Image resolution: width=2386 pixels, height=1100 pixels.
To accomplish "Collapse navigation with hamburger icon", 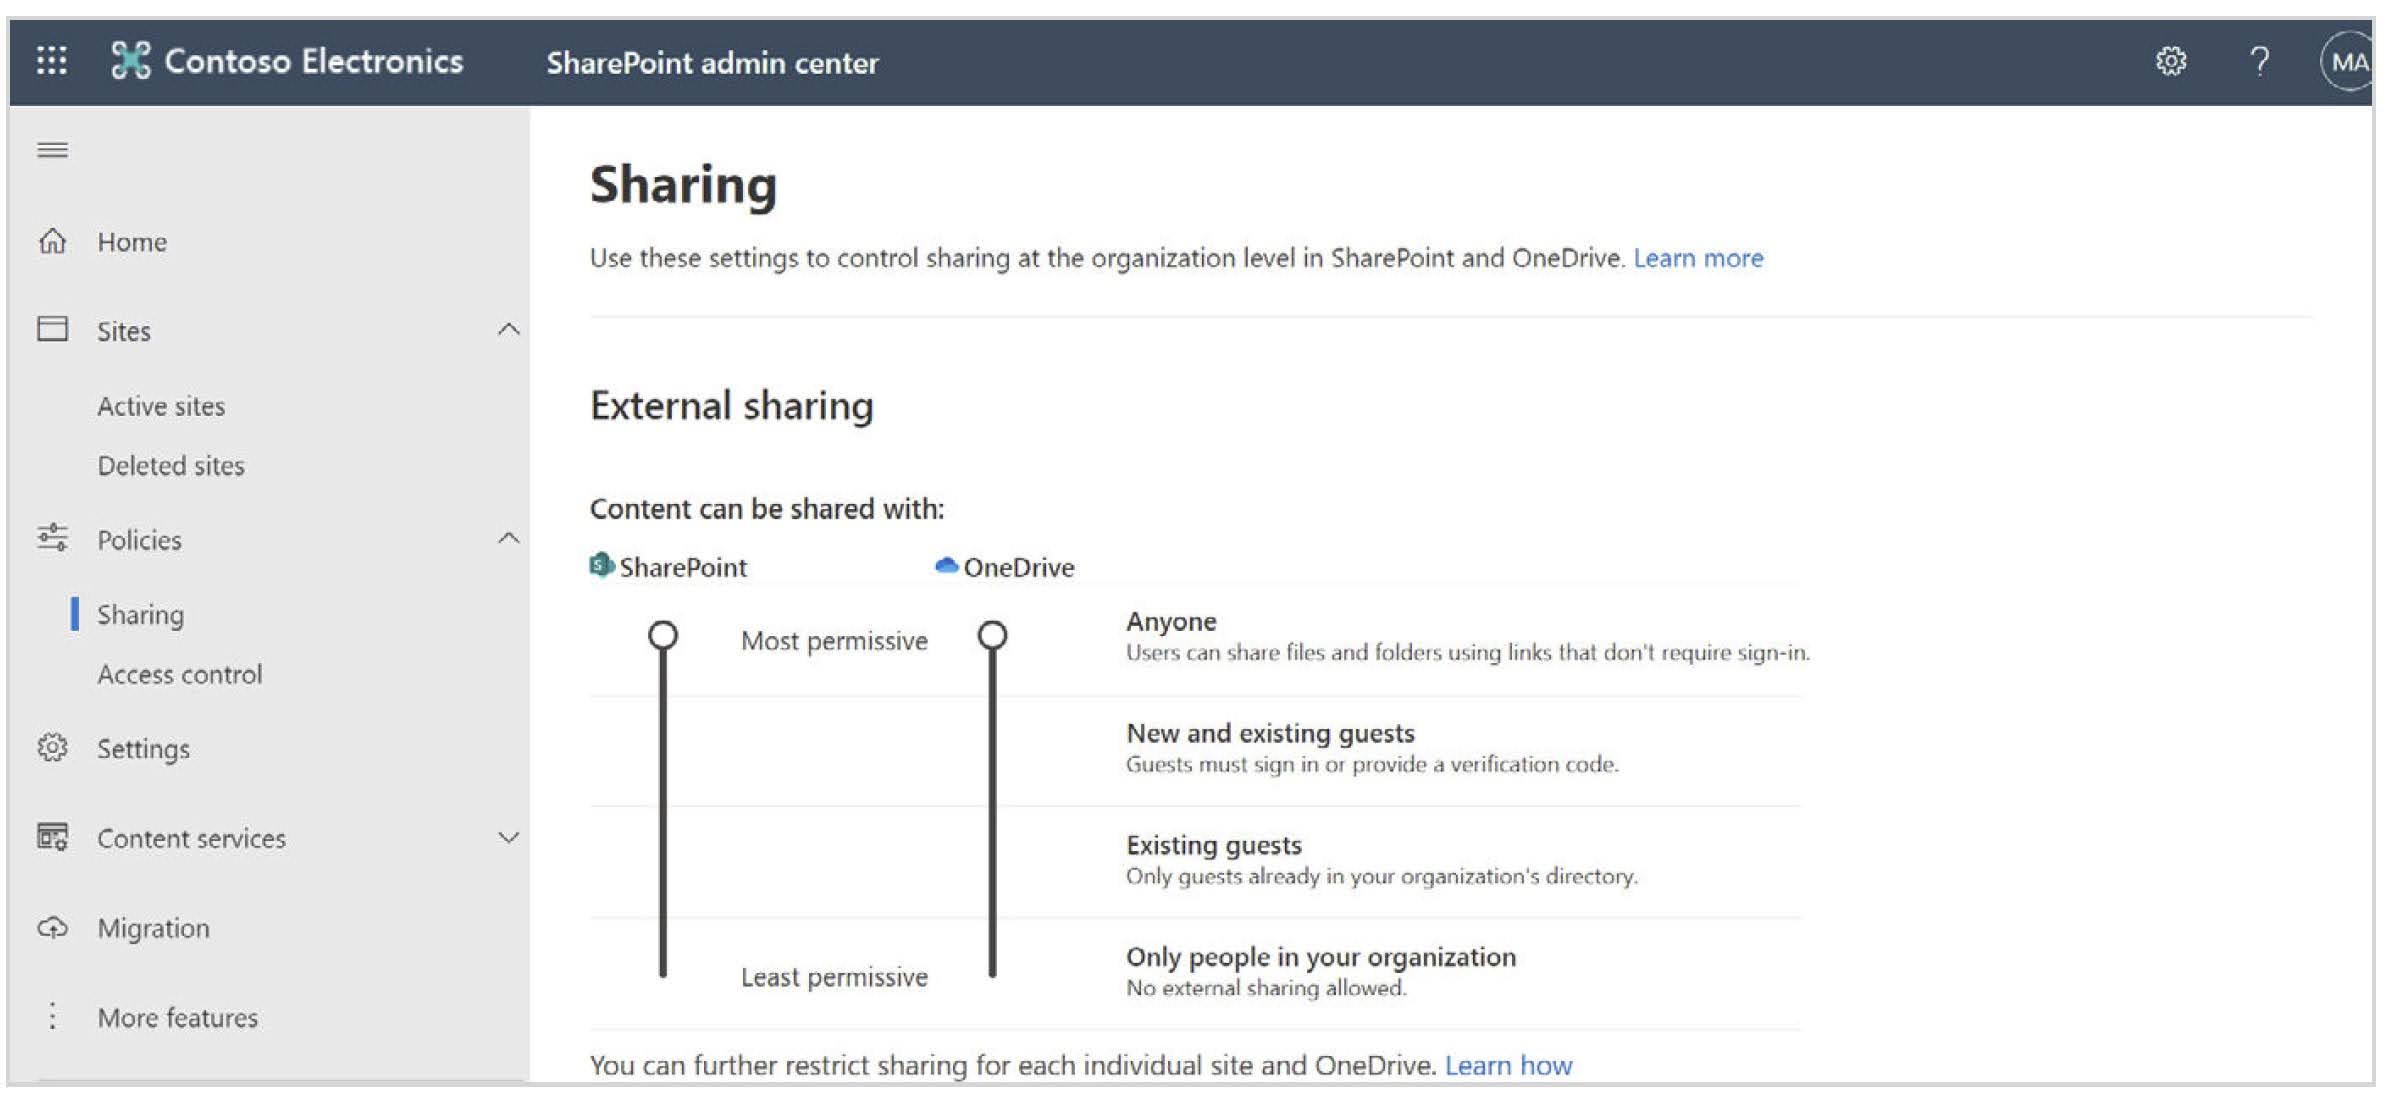I will (x=52, y=150).
